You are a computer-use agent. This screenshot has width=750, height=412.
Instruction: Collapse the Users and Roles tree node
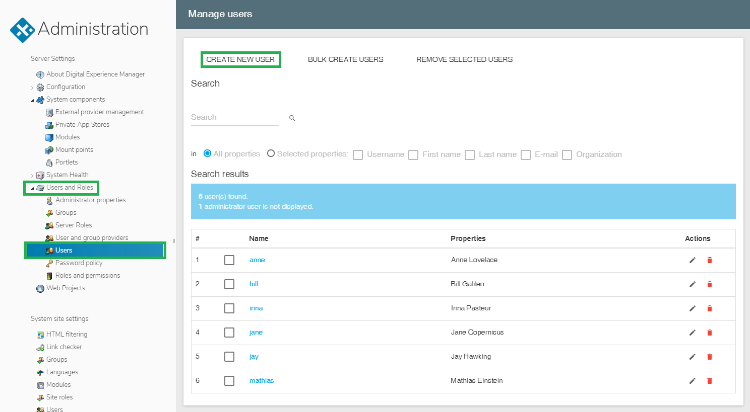point(32,189)
